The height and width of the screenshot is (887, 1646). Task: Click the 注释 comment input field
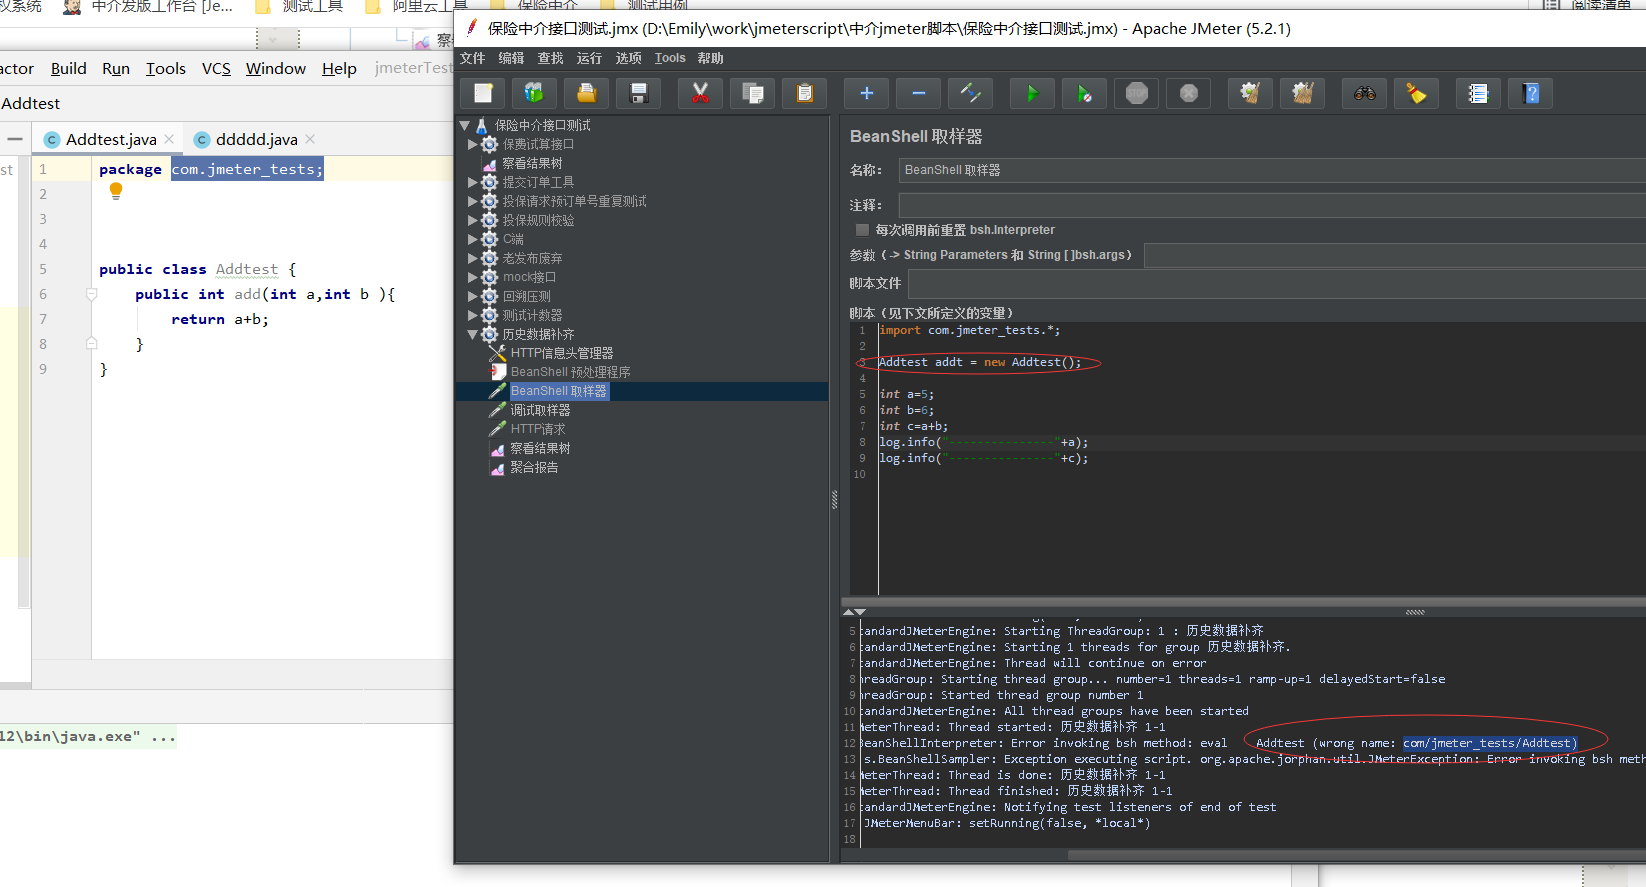pos(1272,205)
